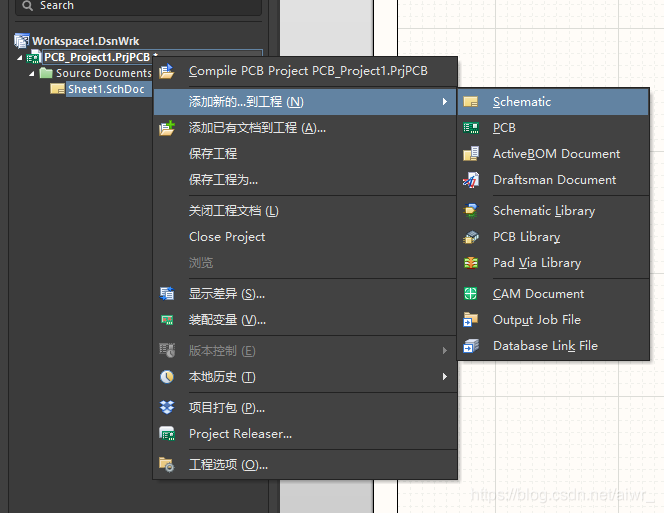Screen dimensions: 664x513
Task: Click the 项目打包 Dropbox-style packager icon
Action: coord(167,408)
